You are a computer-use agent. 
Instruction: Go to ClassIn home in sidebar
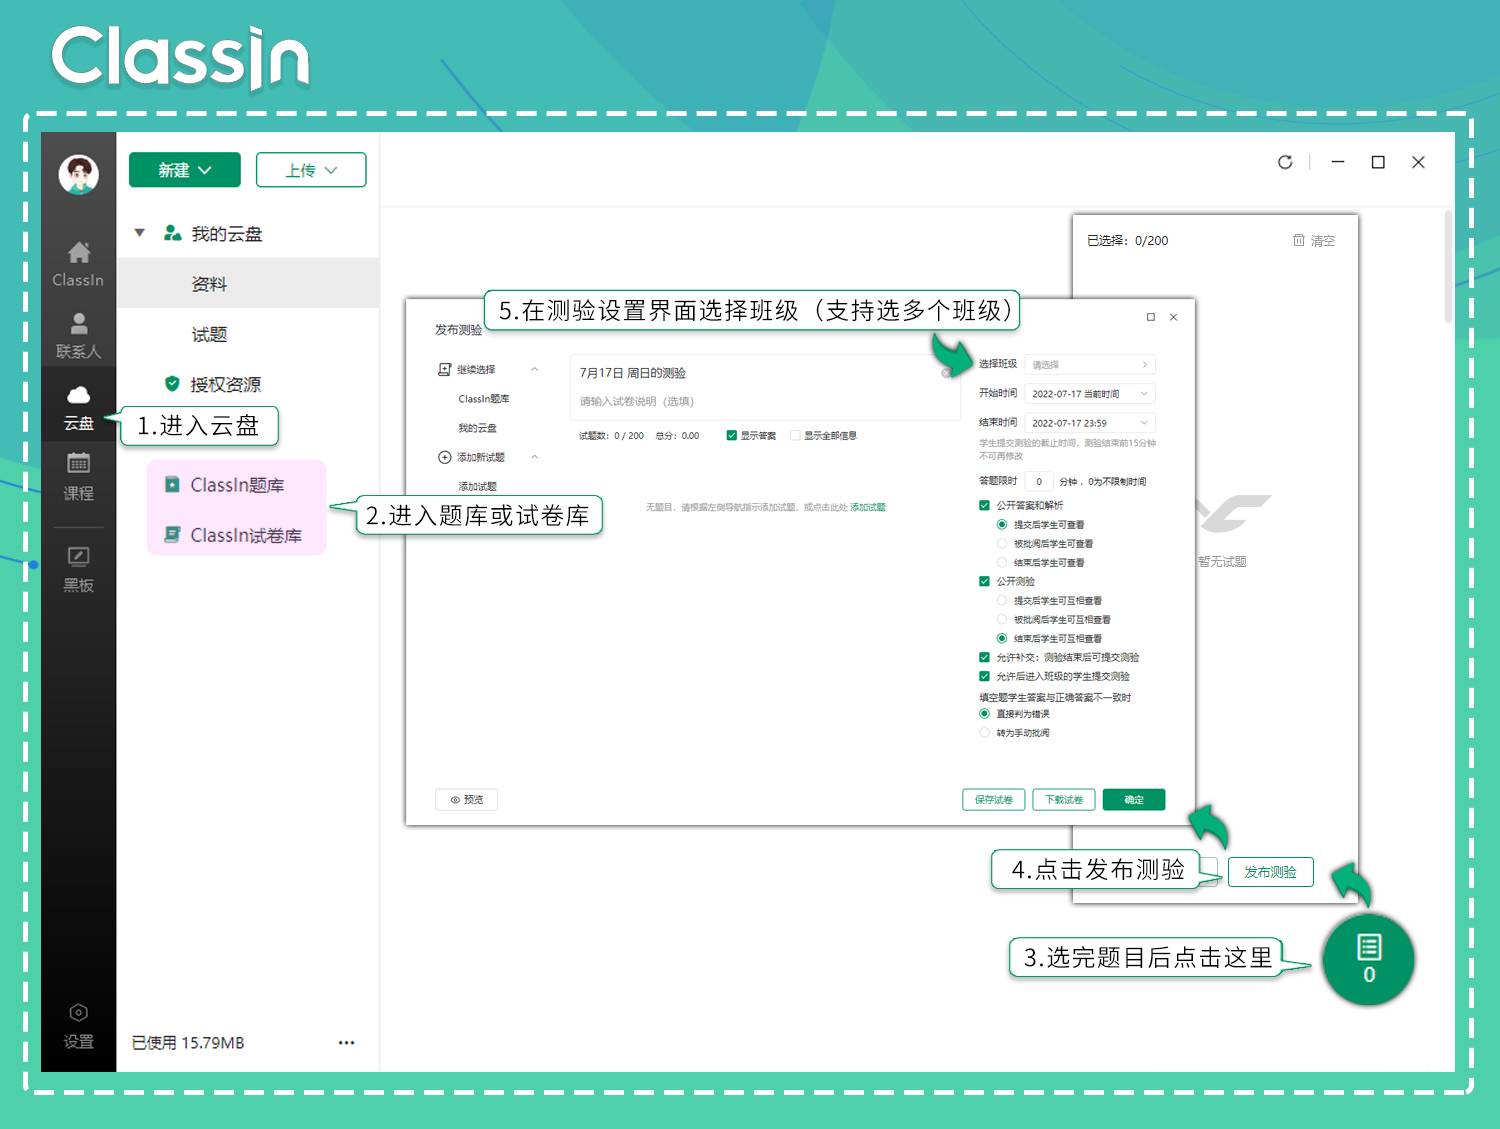point(78,264)
